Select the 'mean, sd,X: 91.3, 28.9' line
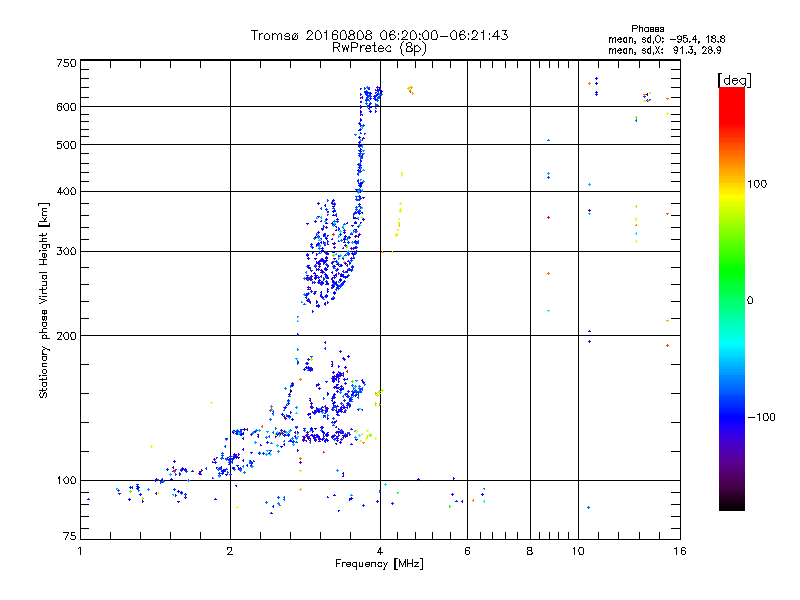This screenshot has height=600, width=800. tap(664, 50)
